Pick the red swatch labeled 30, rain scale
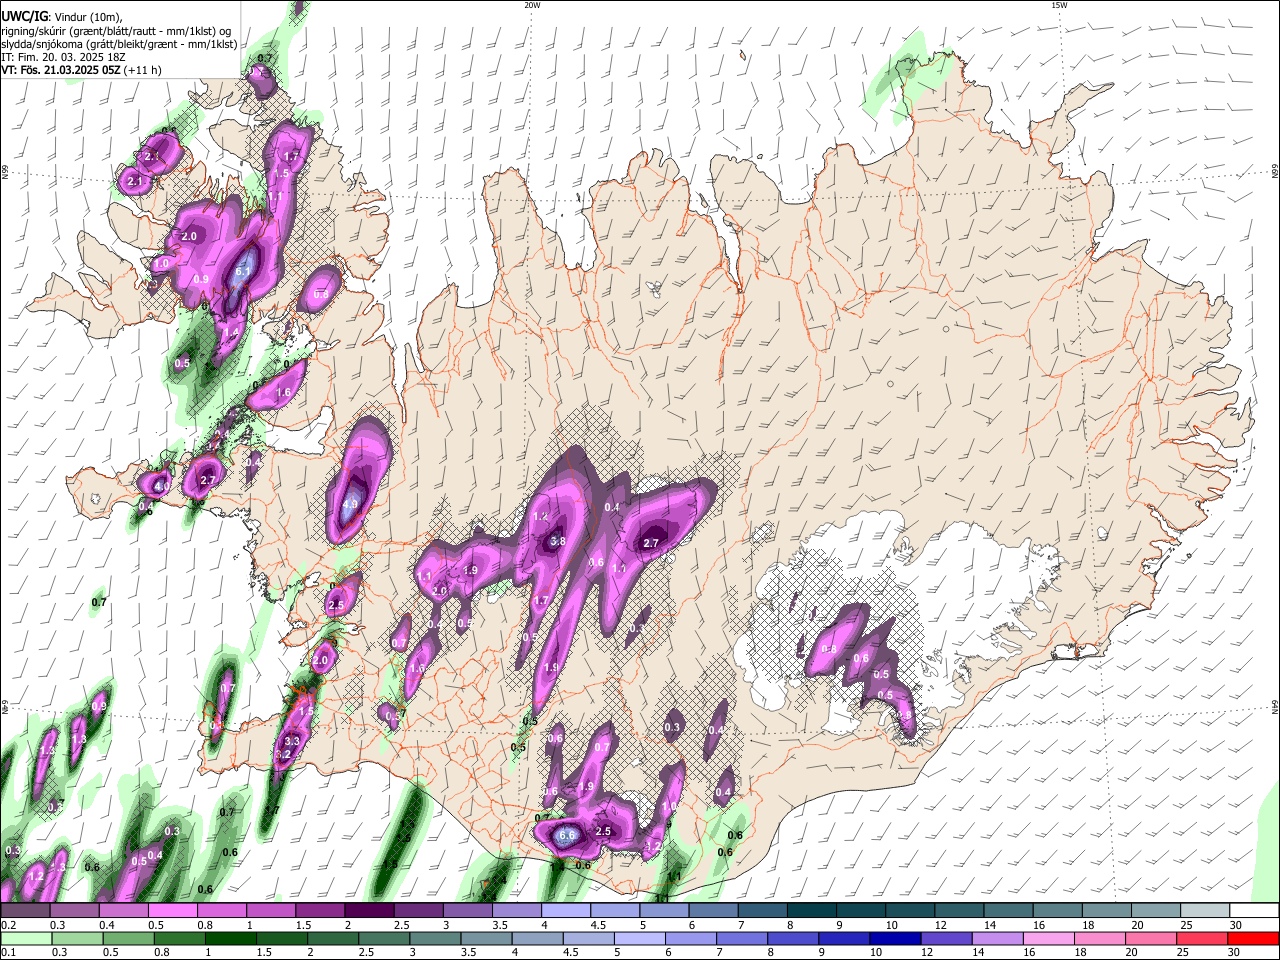The width and height of the screenshot is (1280, 960). (1253, 939)
